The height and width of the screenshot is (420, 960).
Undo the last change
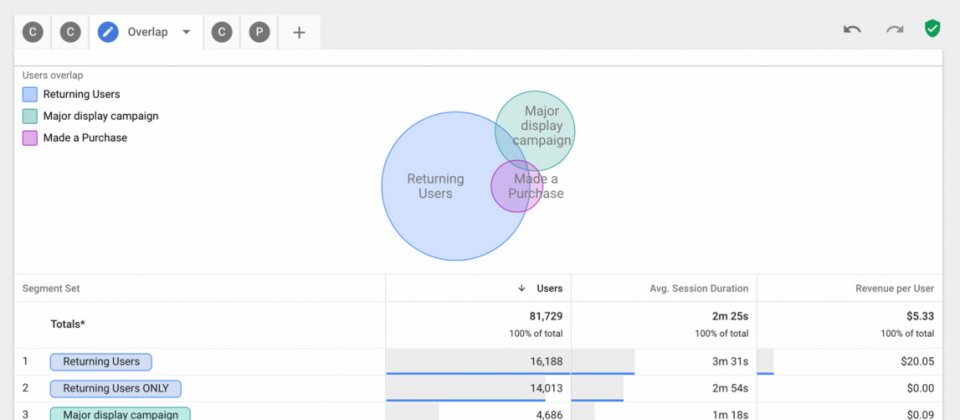(852, 30)
